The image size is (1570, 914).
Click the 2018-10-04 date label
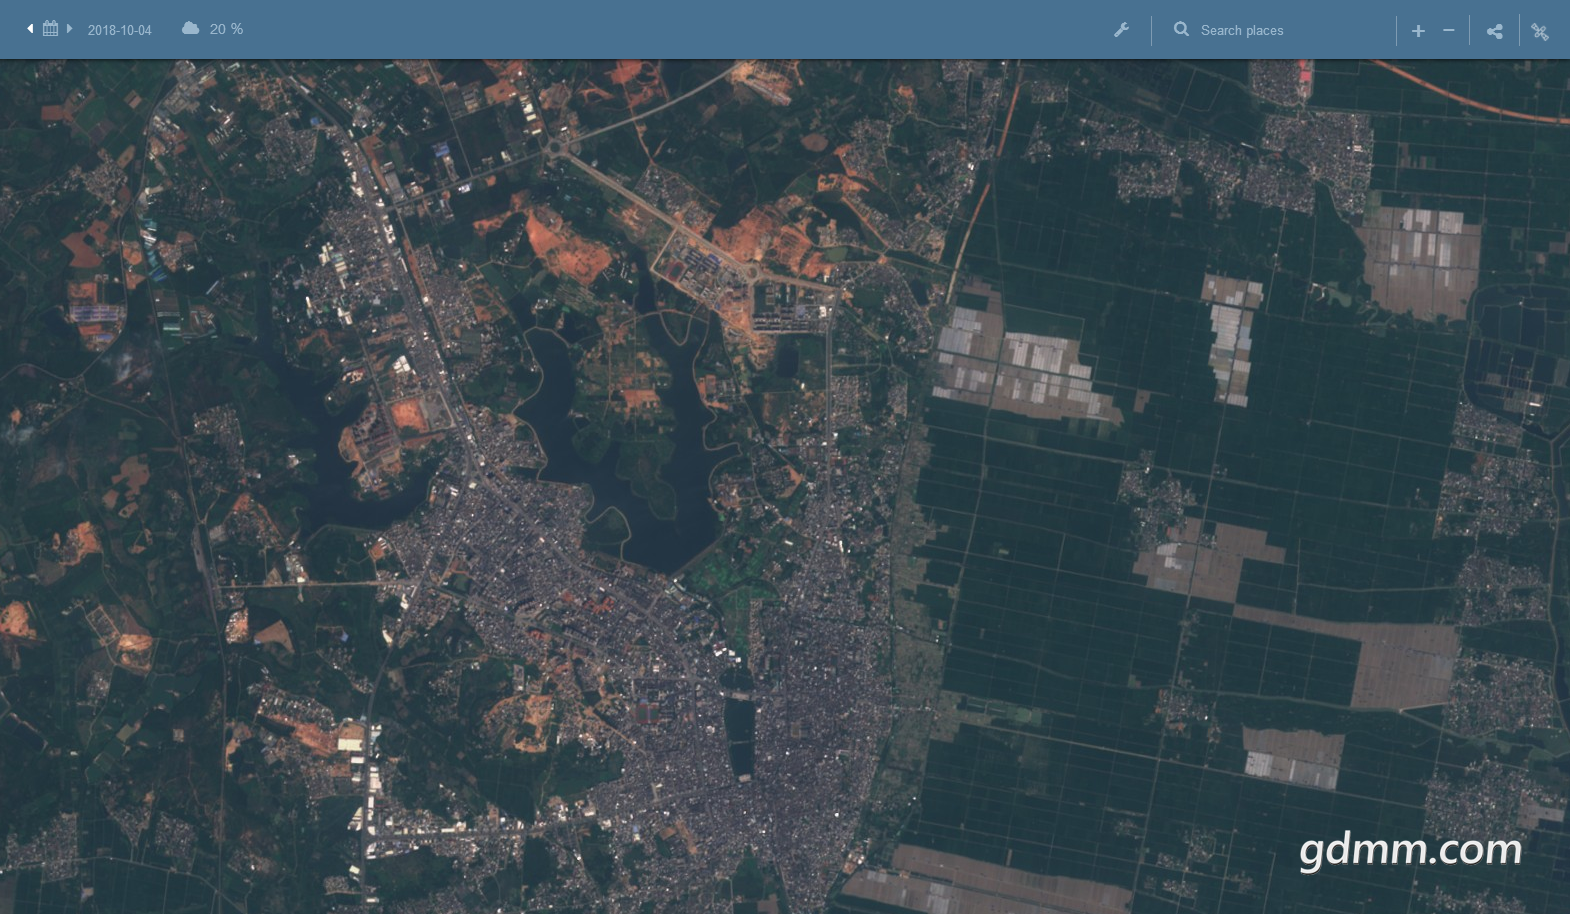119,30
